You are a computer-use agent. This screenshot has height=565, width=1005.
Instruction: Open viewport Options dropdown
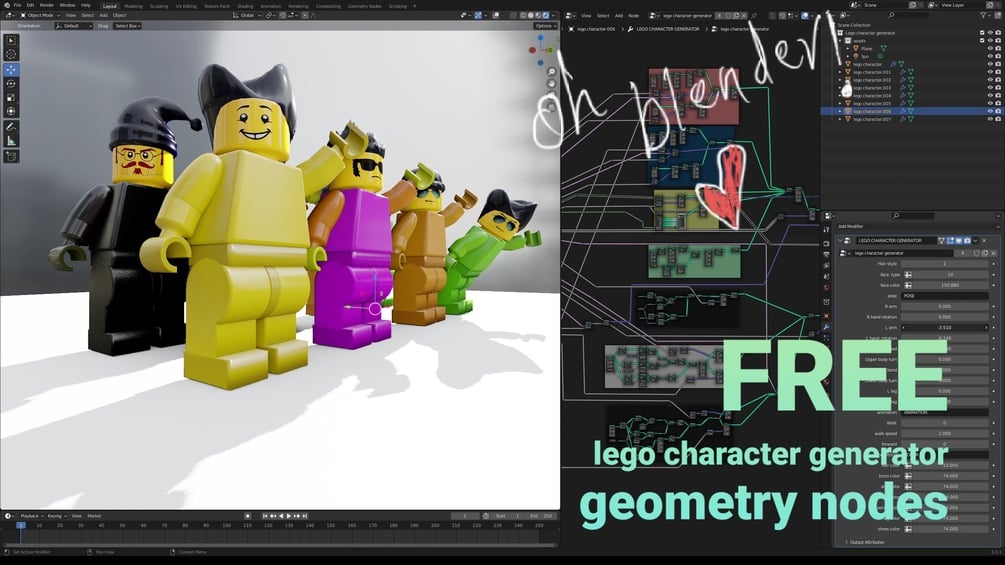point(545,26)
